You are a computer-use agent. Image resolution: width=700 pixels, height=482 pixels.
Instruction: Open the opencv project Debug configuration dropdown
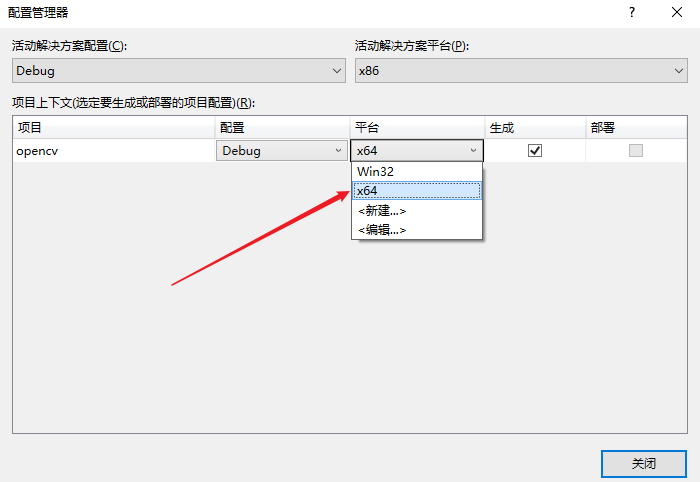tap(282, 151)
